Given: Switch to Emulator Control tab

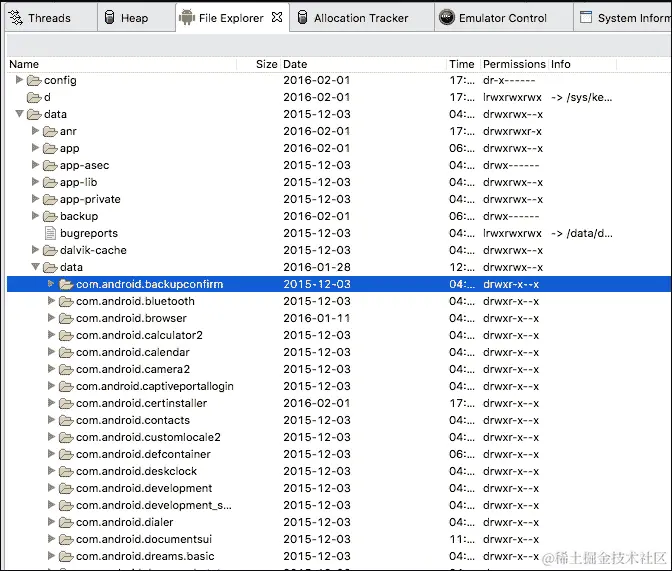Looking at the screenshot, I should click(x=504, y=18).
